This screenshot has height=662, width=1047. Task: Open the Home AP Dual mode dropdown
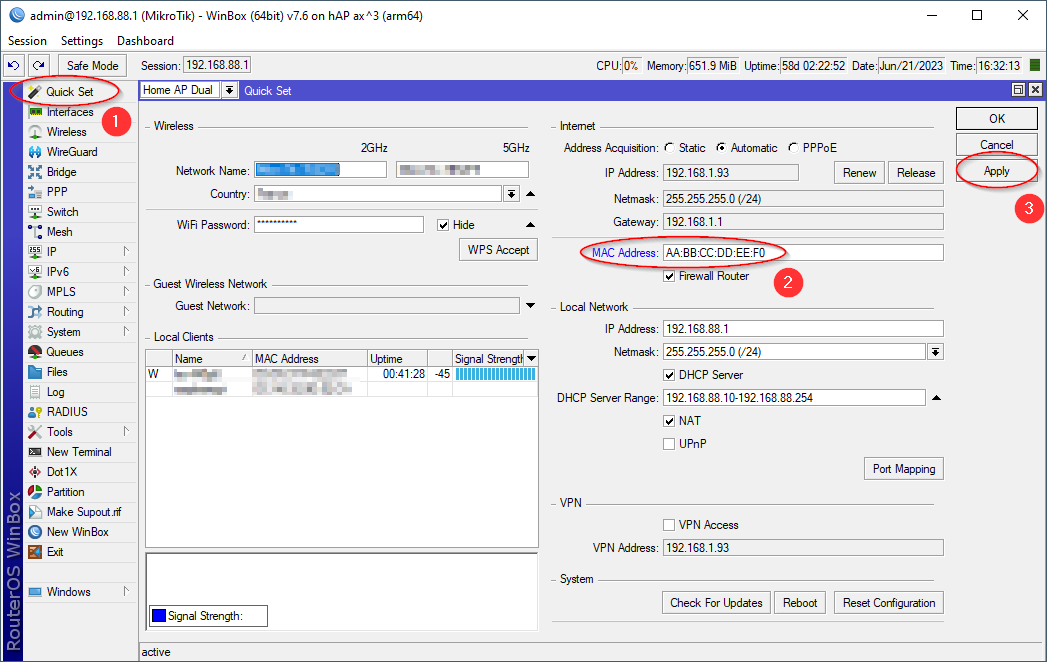230,90
